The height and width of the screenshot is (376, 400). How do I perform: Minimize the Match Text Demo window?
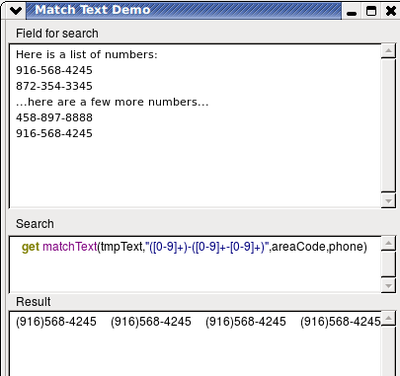click(351, 11)
